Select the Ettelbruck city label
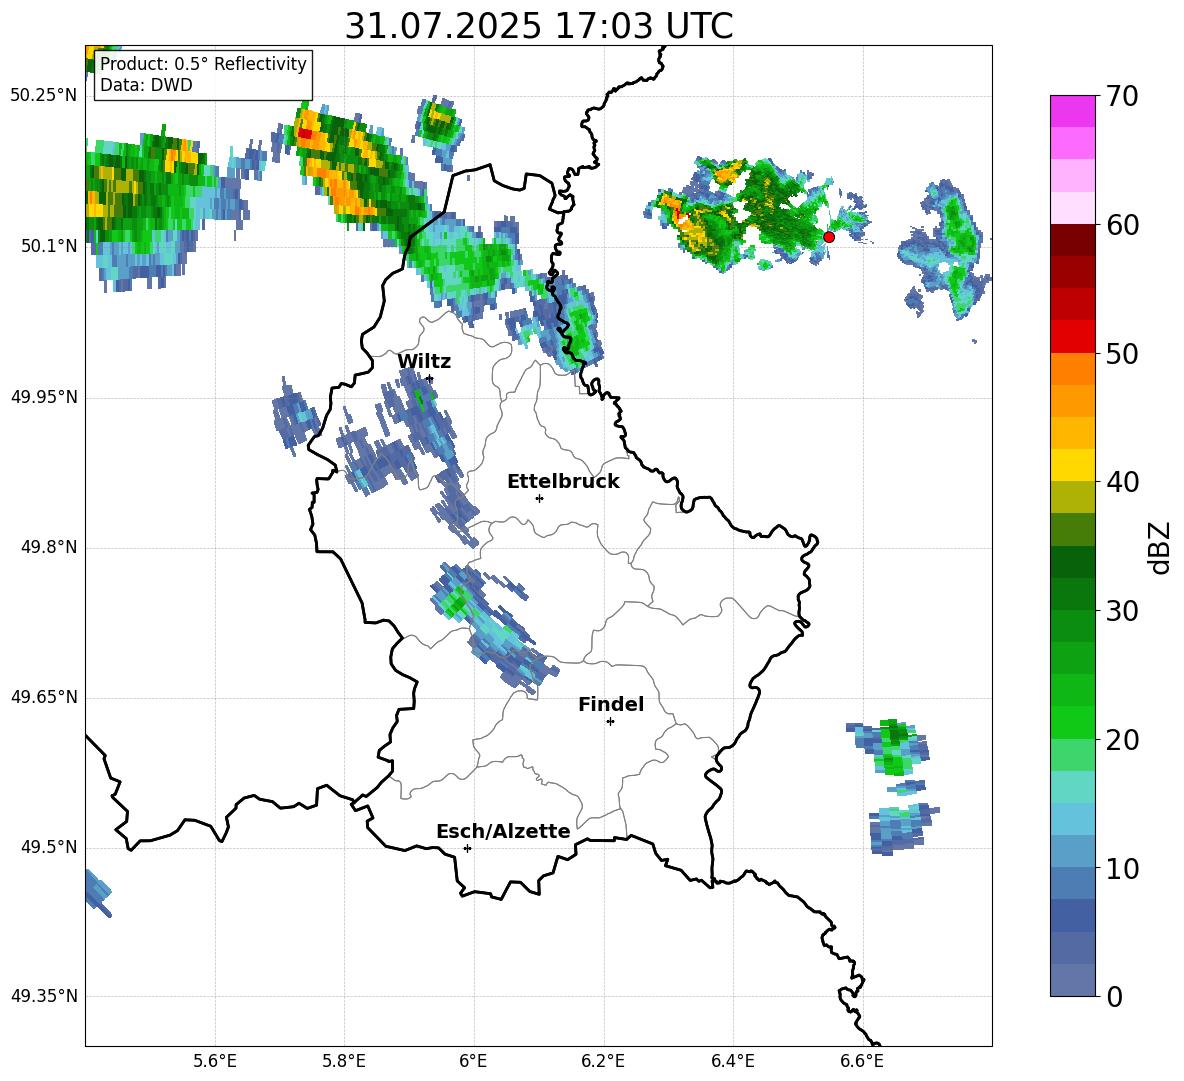Viewport: 1184px width, 1081px height. tap(563, 482)
